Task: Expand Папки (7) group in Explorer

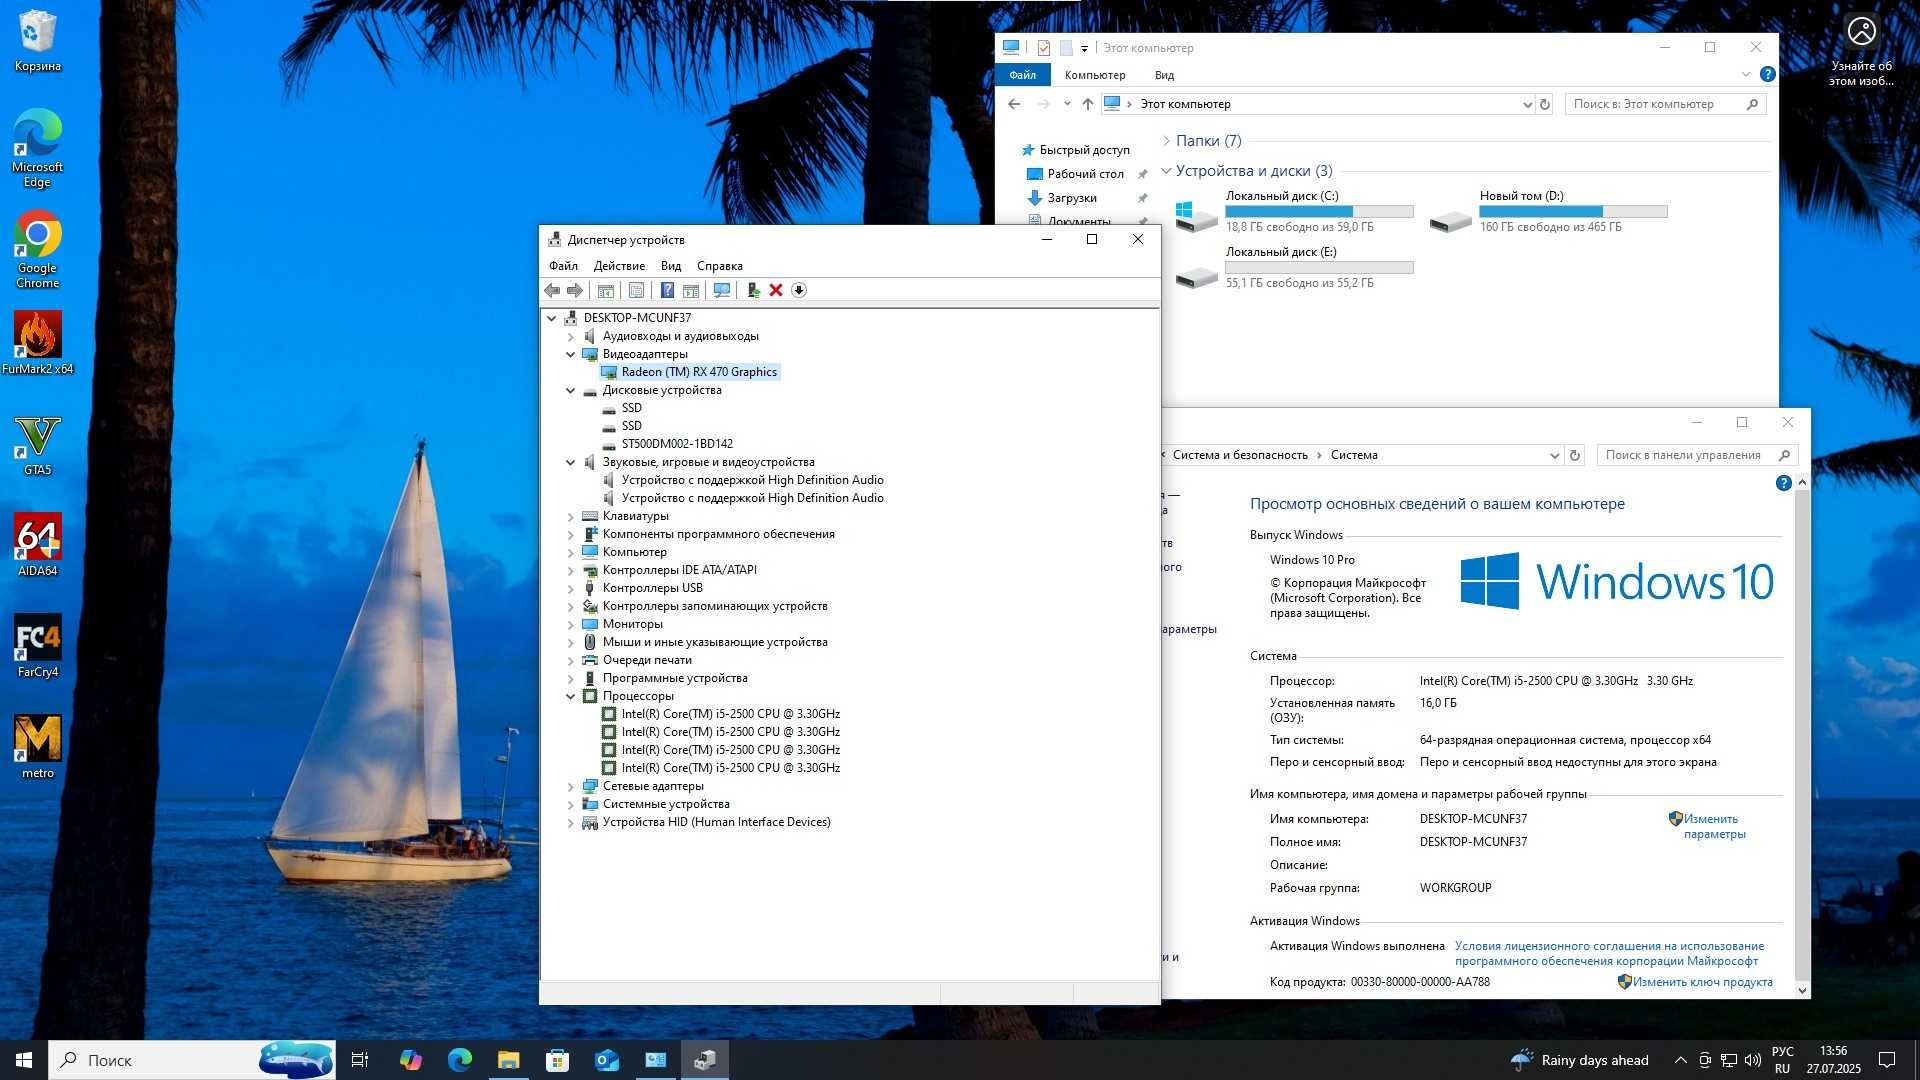Action: 1166,141
